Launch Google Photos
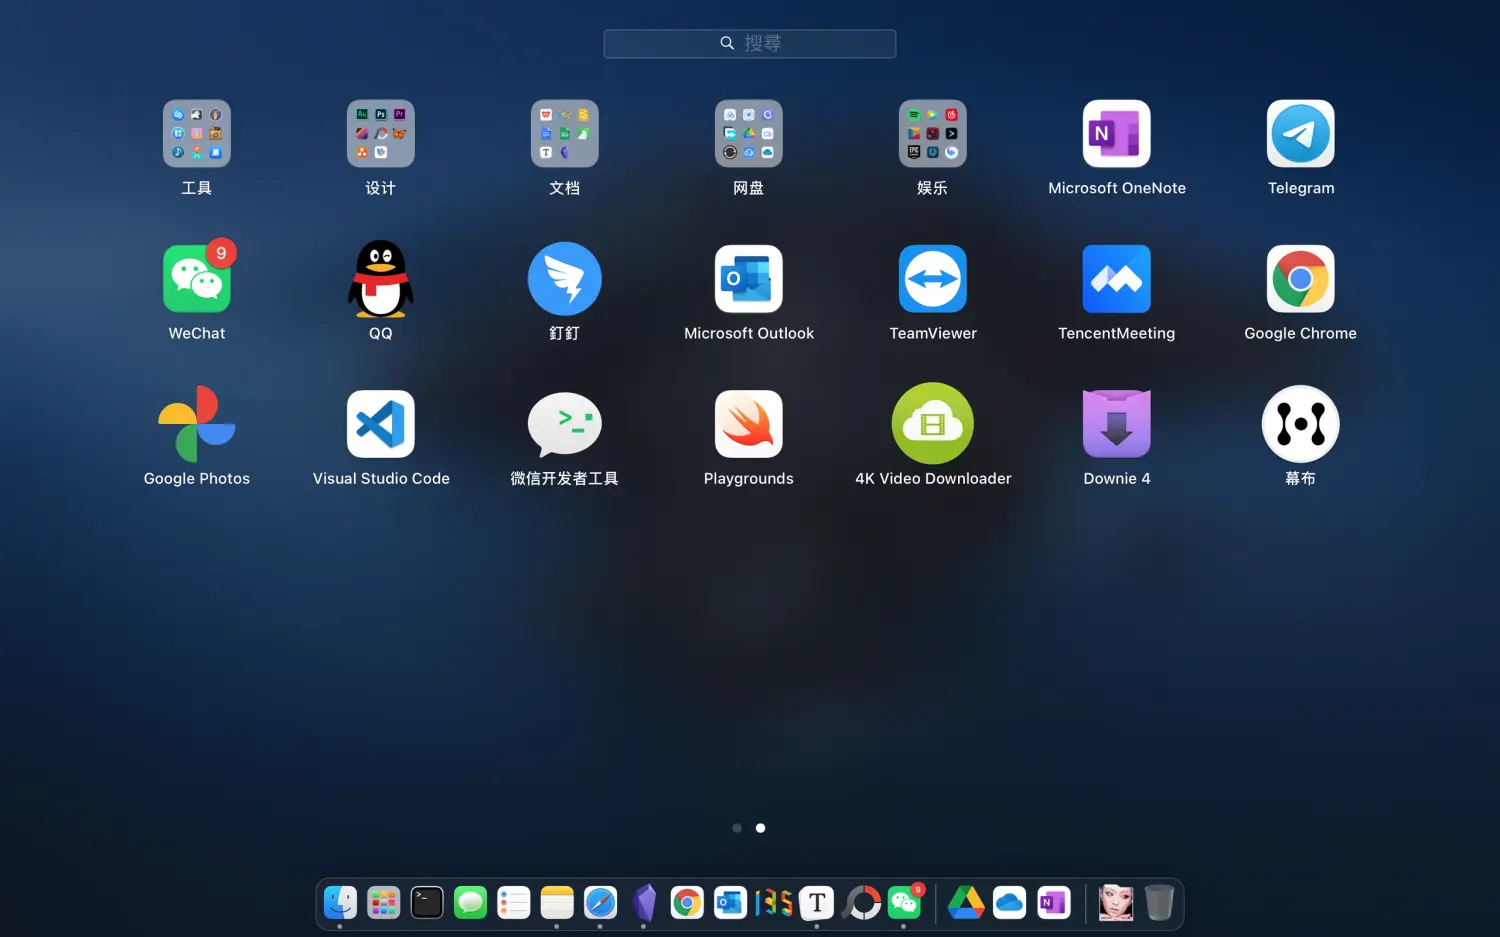 [x=197, y=424]
